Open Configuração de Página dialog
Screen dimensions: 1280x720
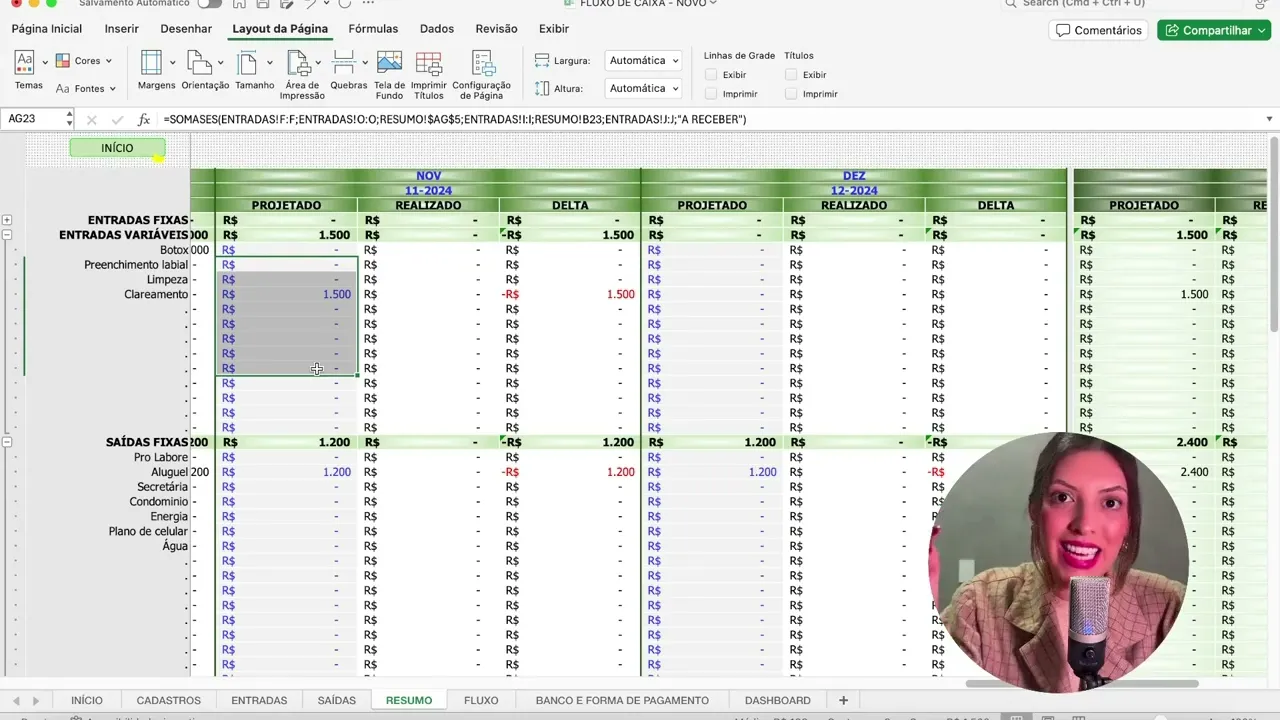482,74
